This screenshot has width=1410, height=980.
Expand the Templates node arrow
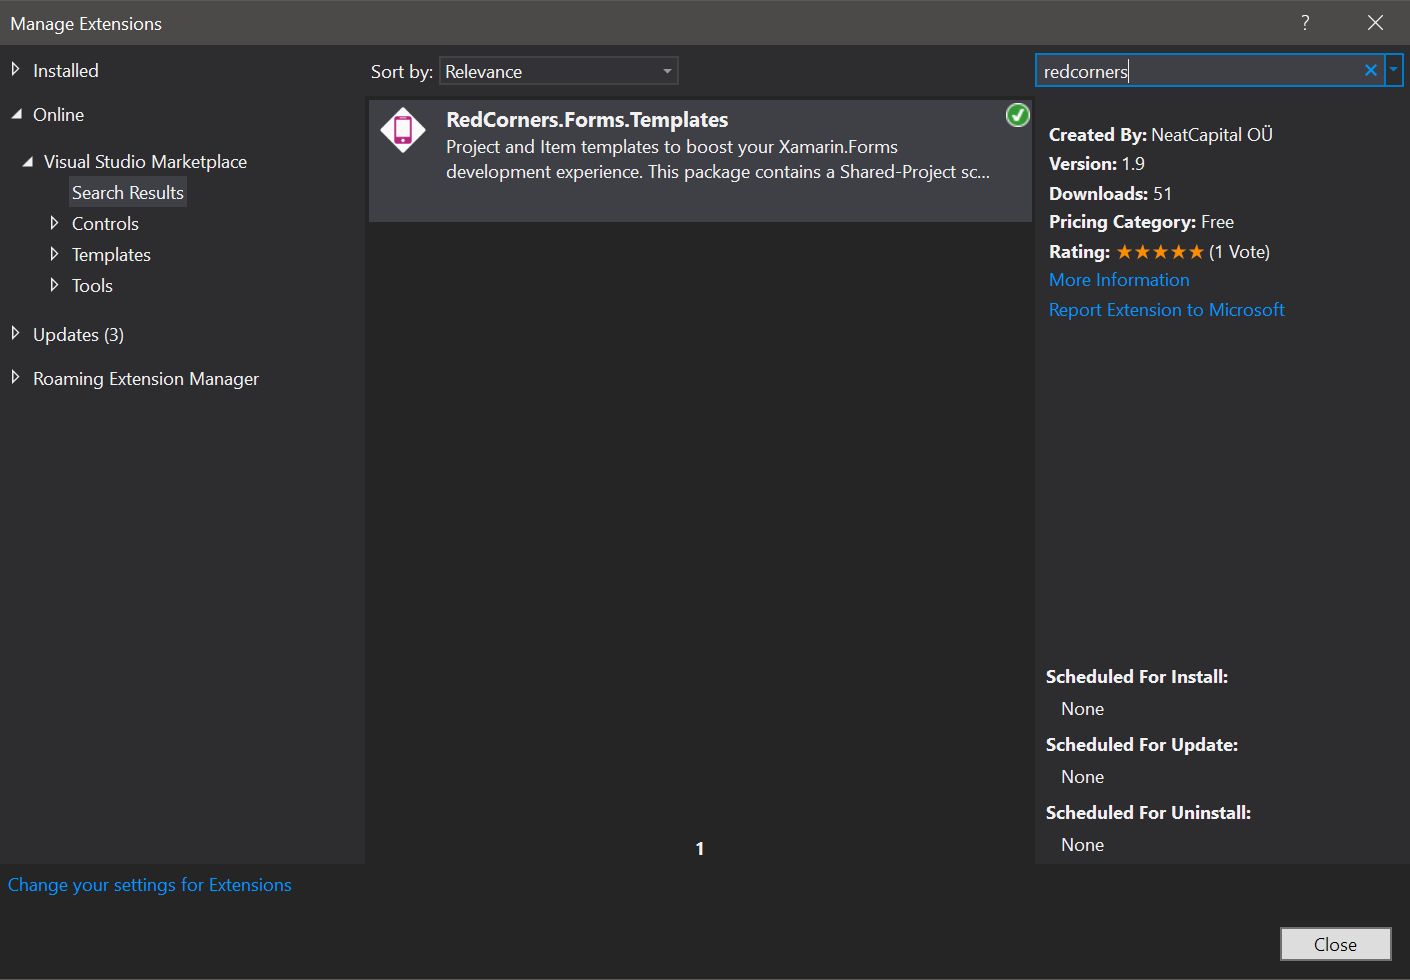(x=54, y=253)
